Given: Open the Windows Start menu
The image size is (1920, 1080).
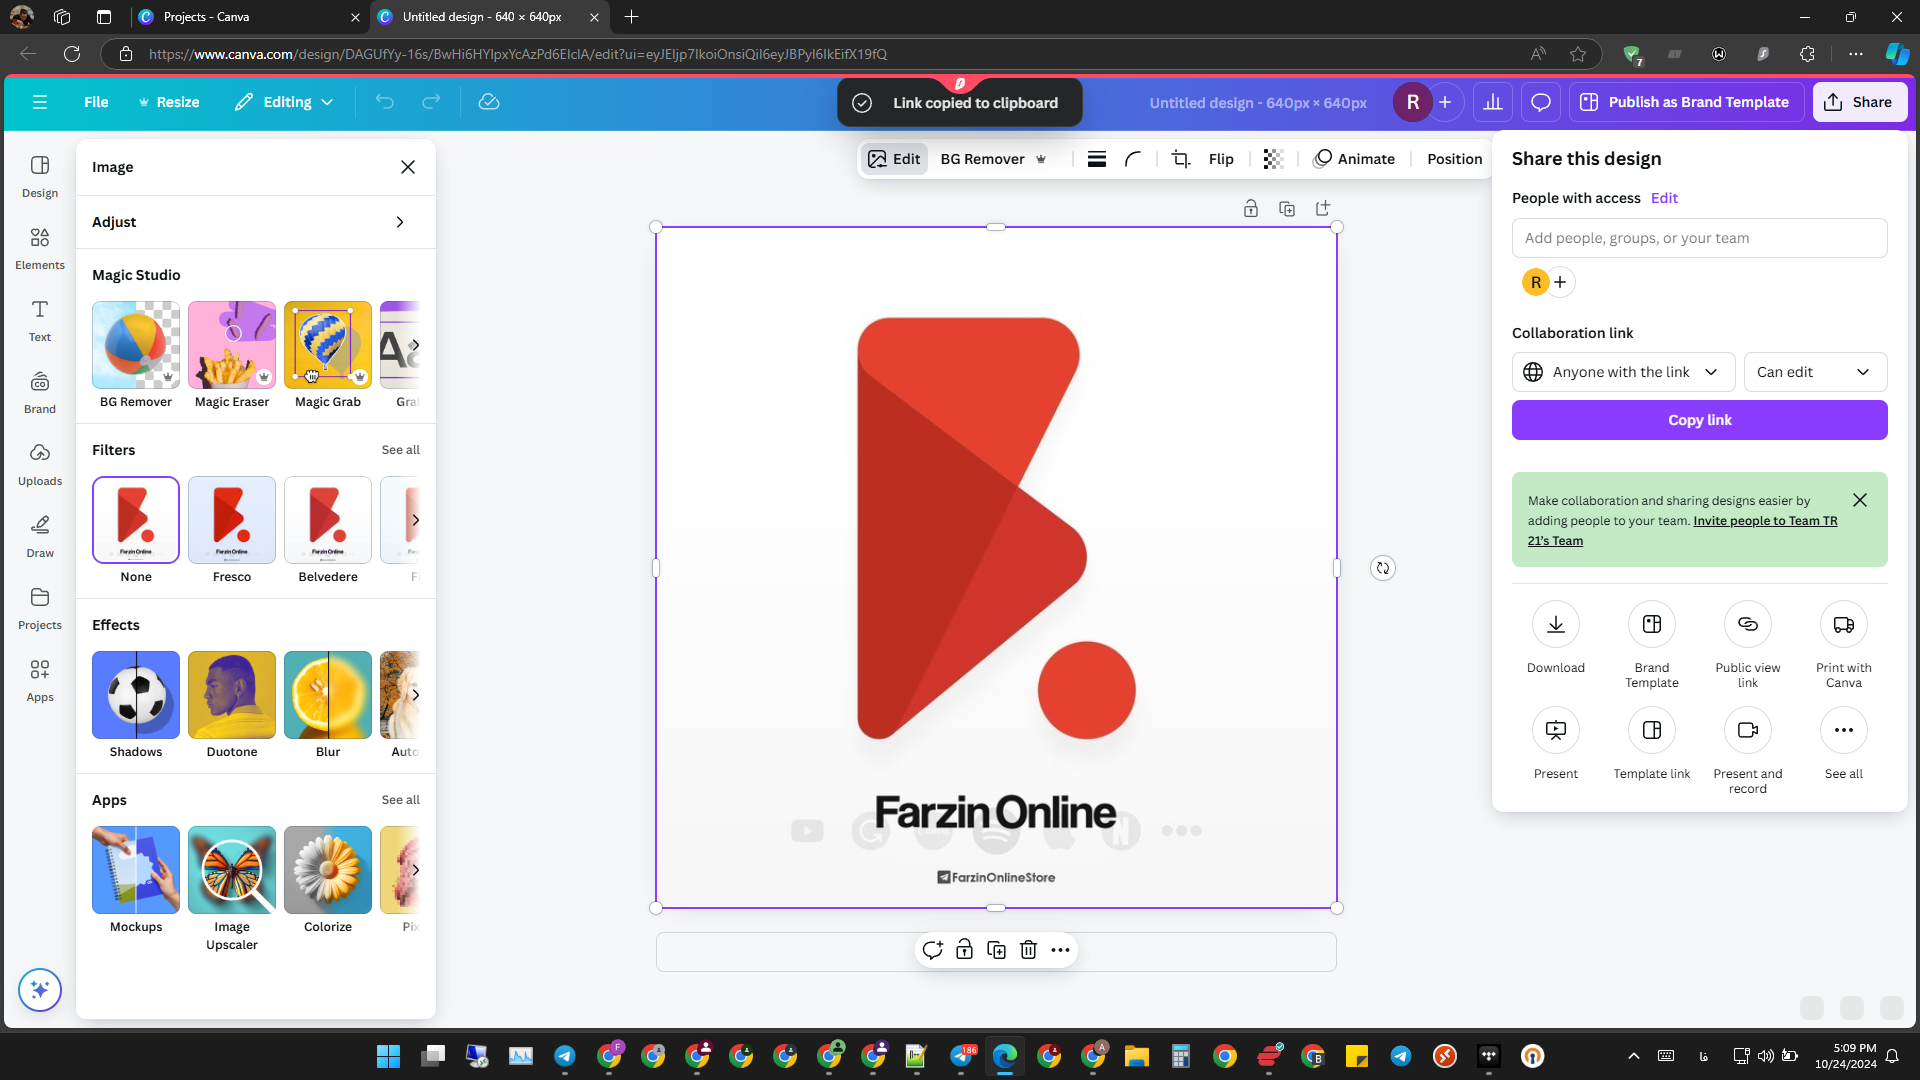Looking at the screenshot, I should (x=388, y=1056).
